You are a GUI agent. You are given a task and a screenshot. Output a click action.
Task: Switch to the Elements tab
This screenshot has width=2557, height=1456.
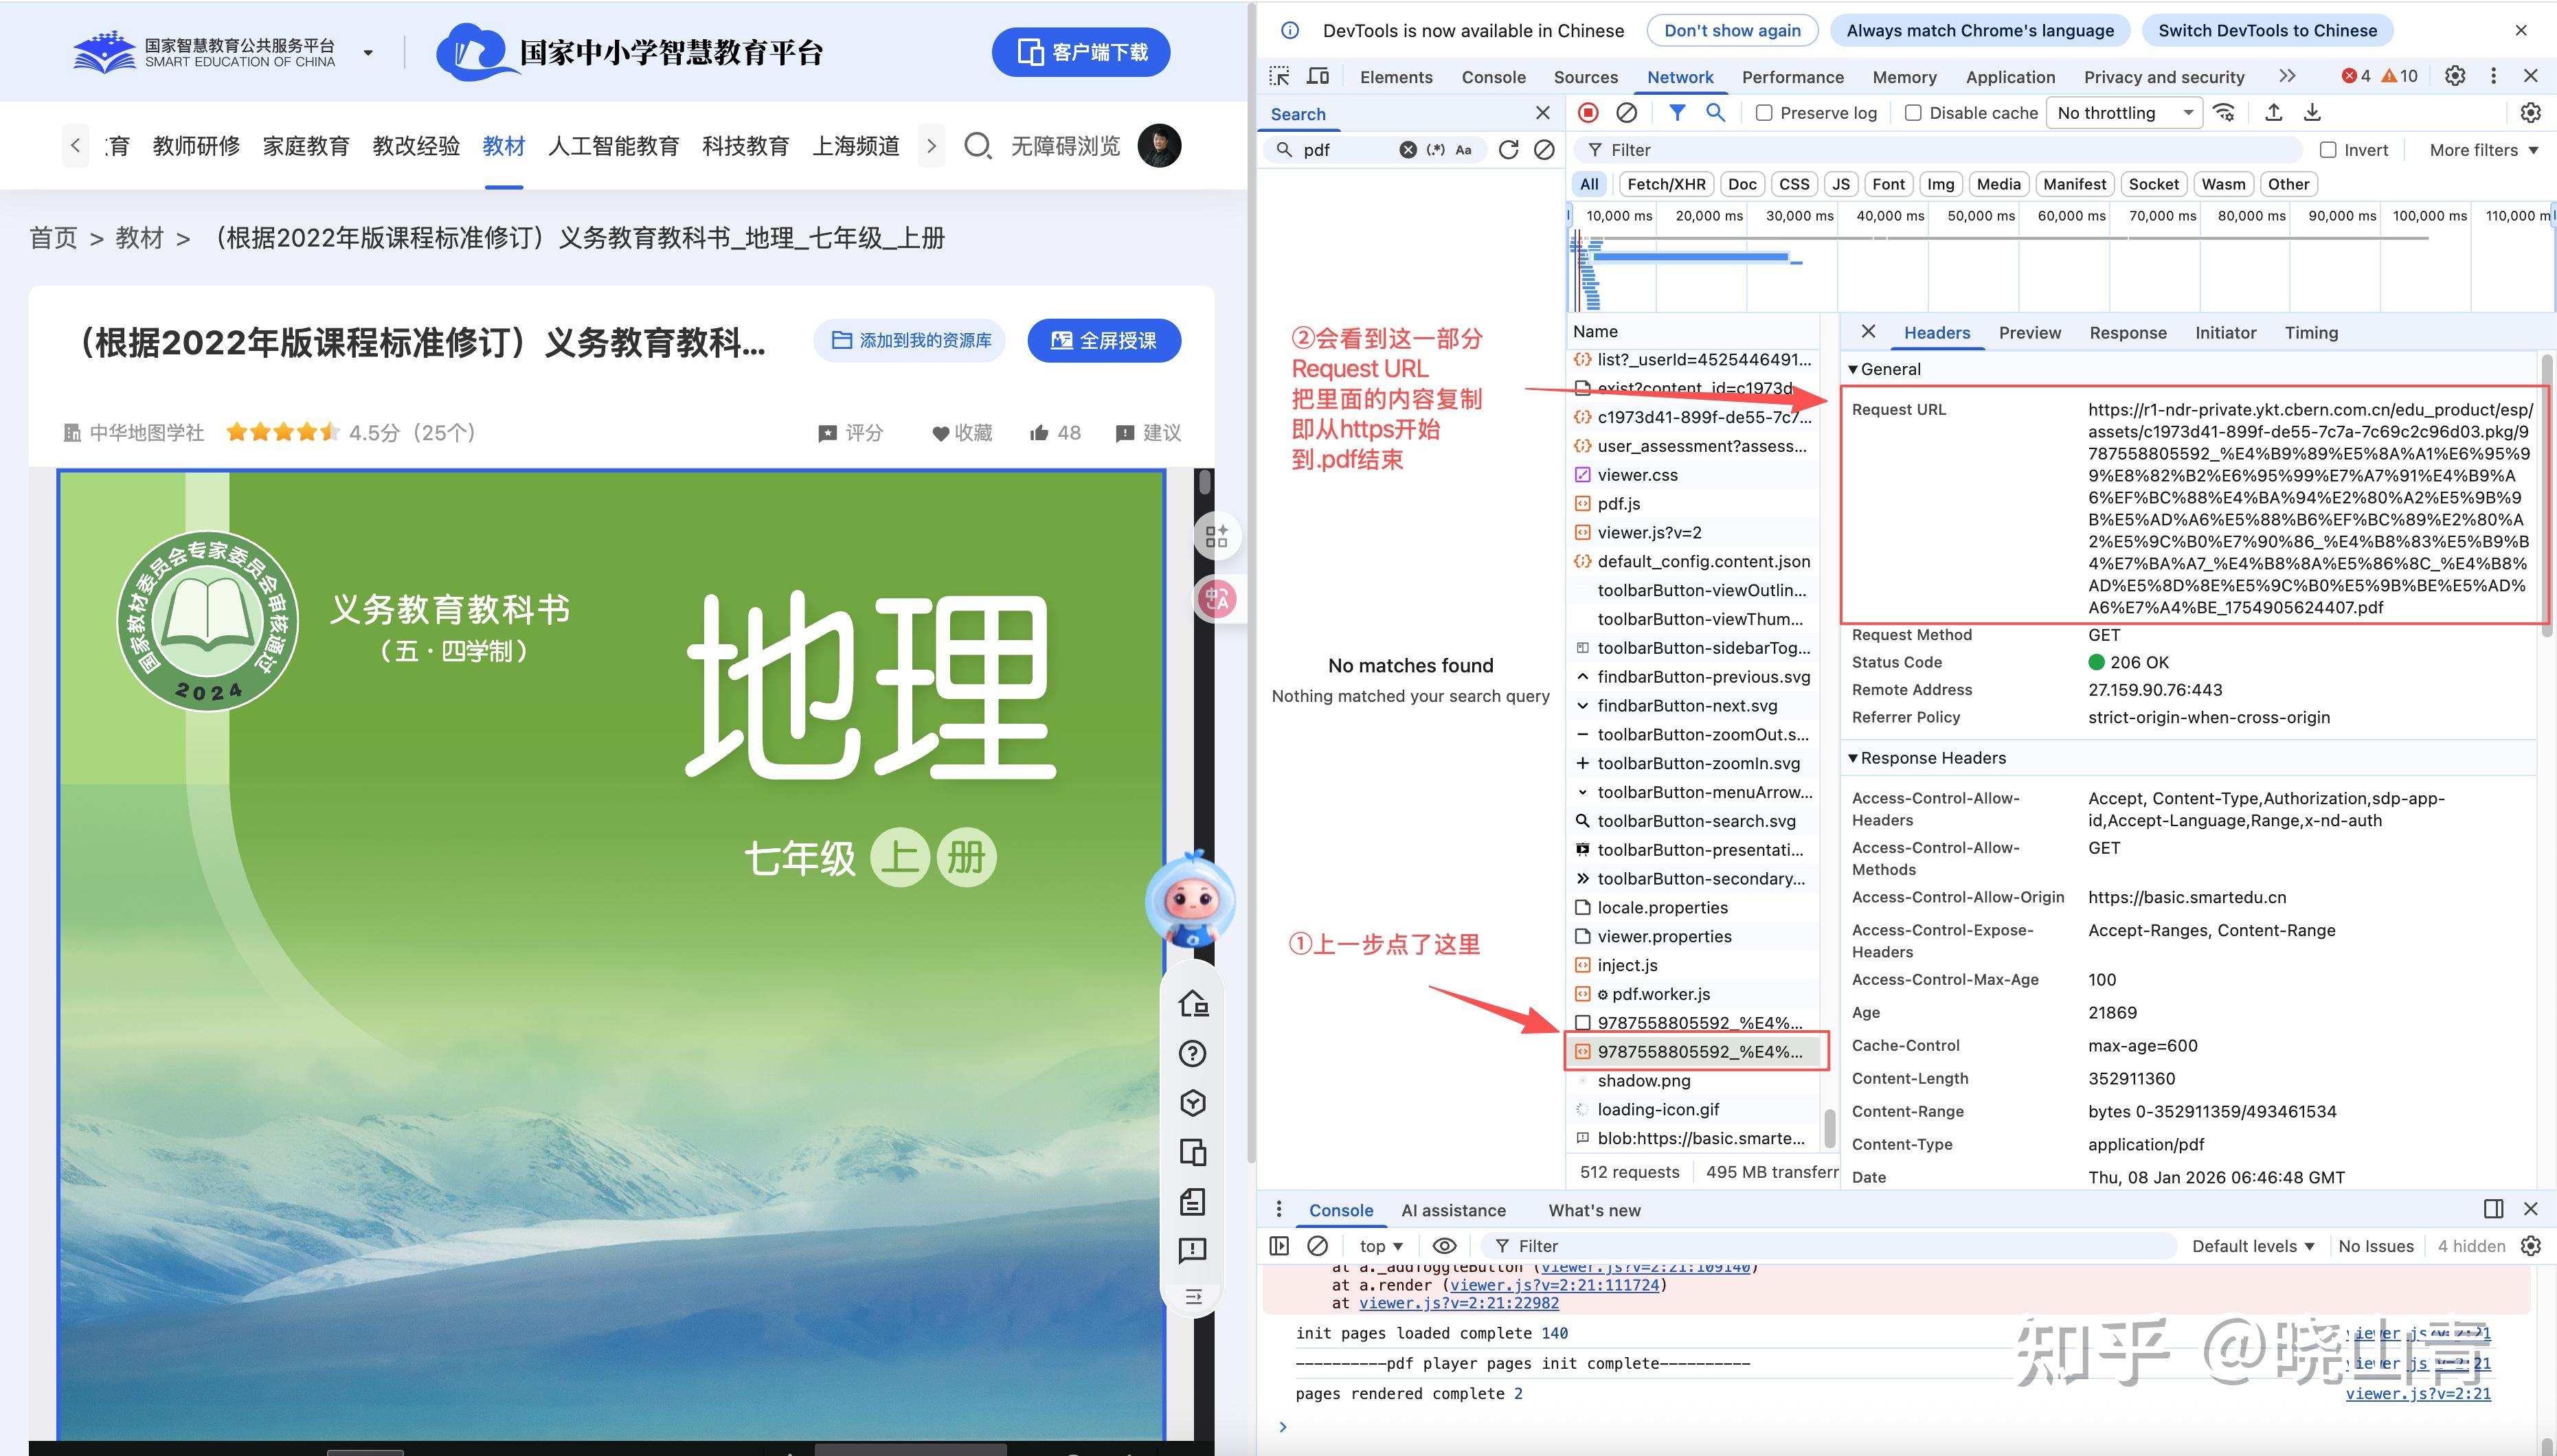(1395, 77)
